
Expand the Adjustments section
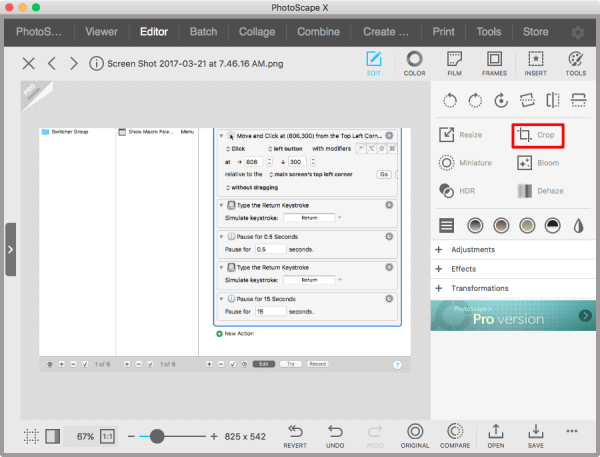[513, 250]
